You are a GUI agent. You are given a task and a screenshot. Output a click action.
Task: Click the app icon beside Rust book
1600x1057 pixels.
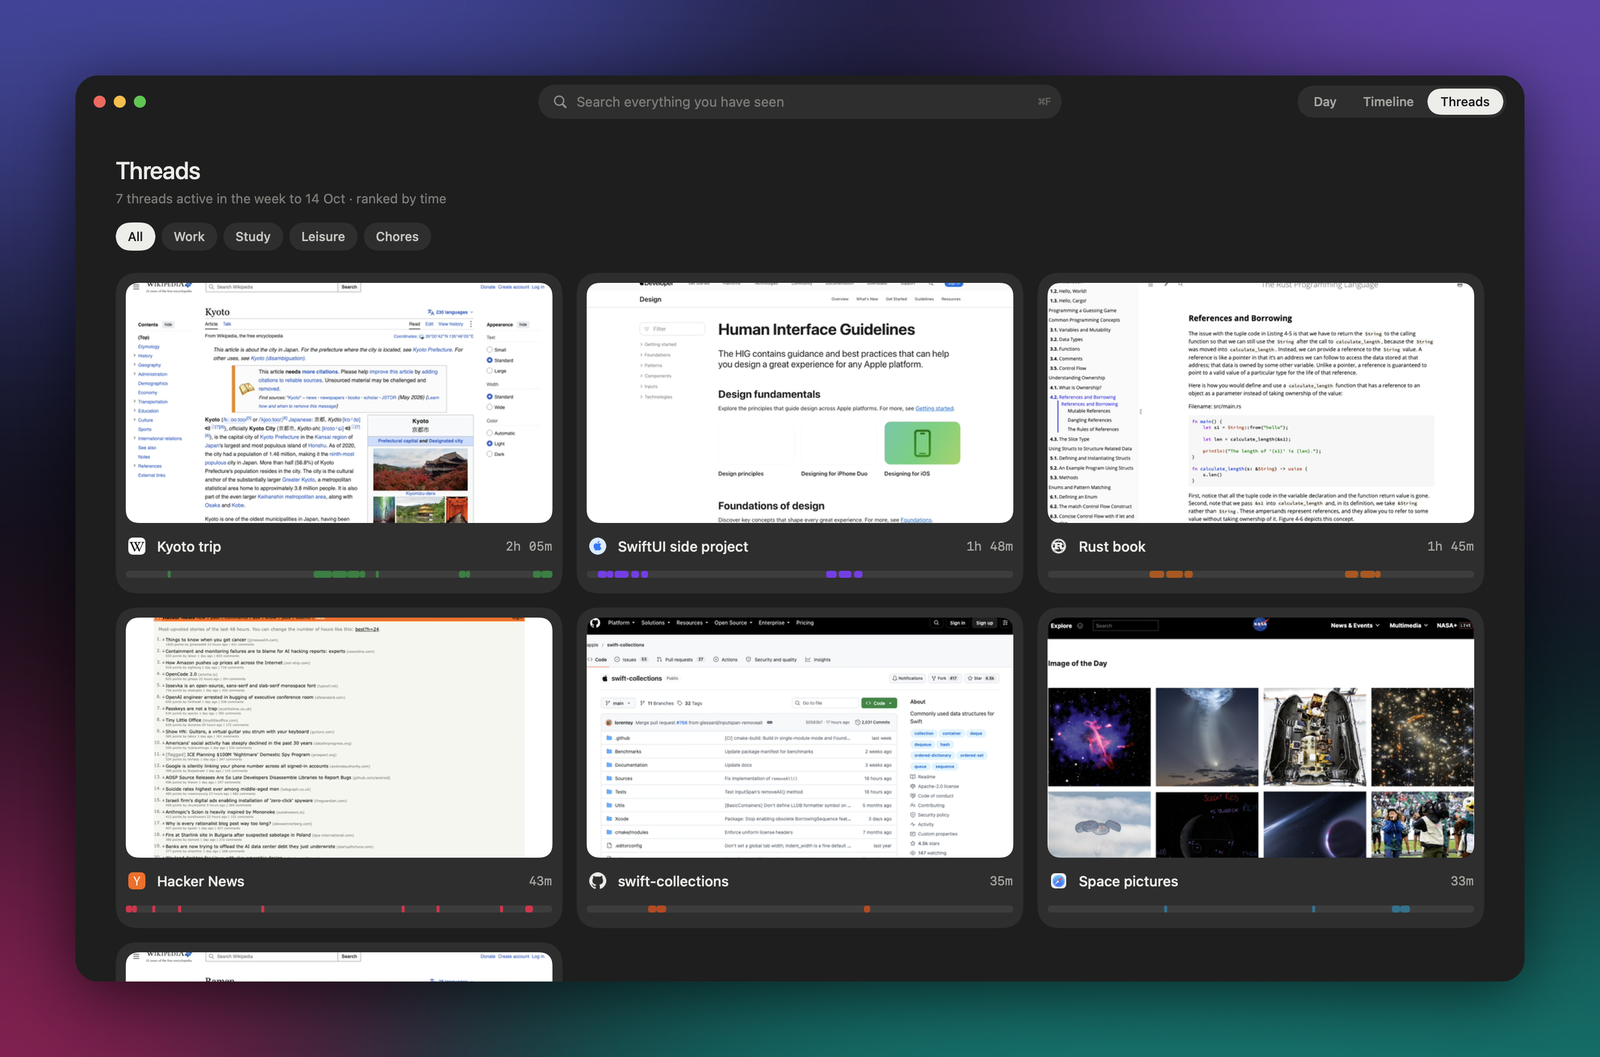tap(1059, 546)
